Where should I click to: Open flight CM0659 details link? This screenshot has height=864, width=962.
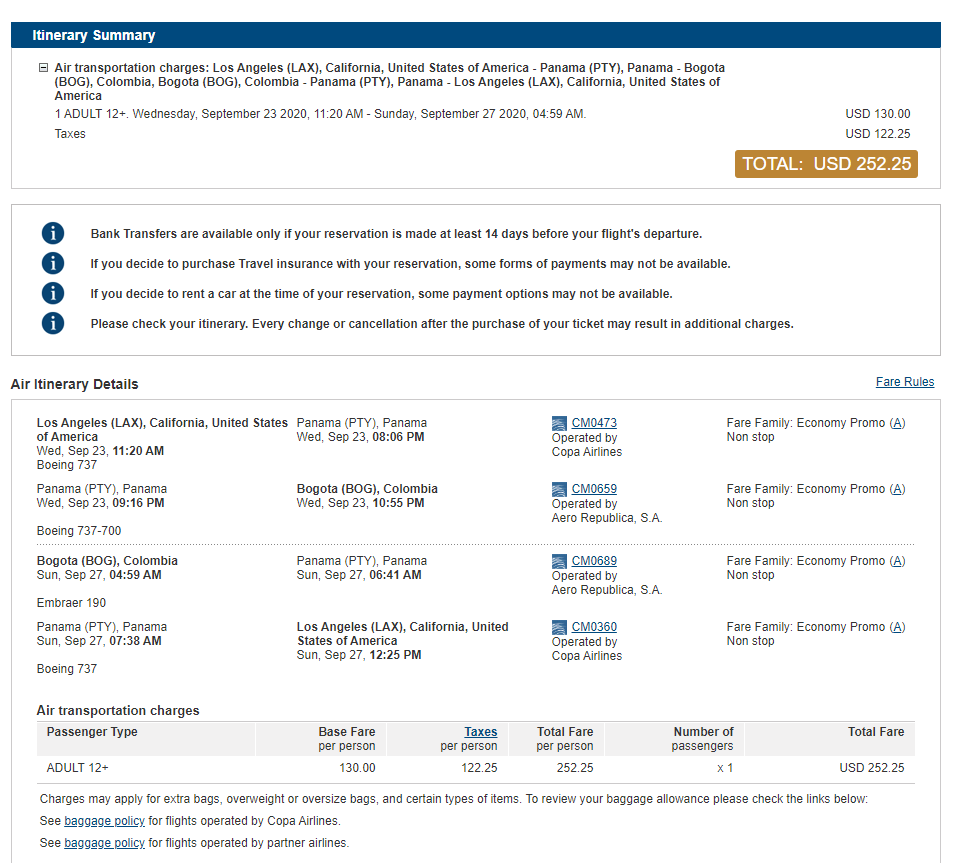pyautogui.click(x=594, y=488)
